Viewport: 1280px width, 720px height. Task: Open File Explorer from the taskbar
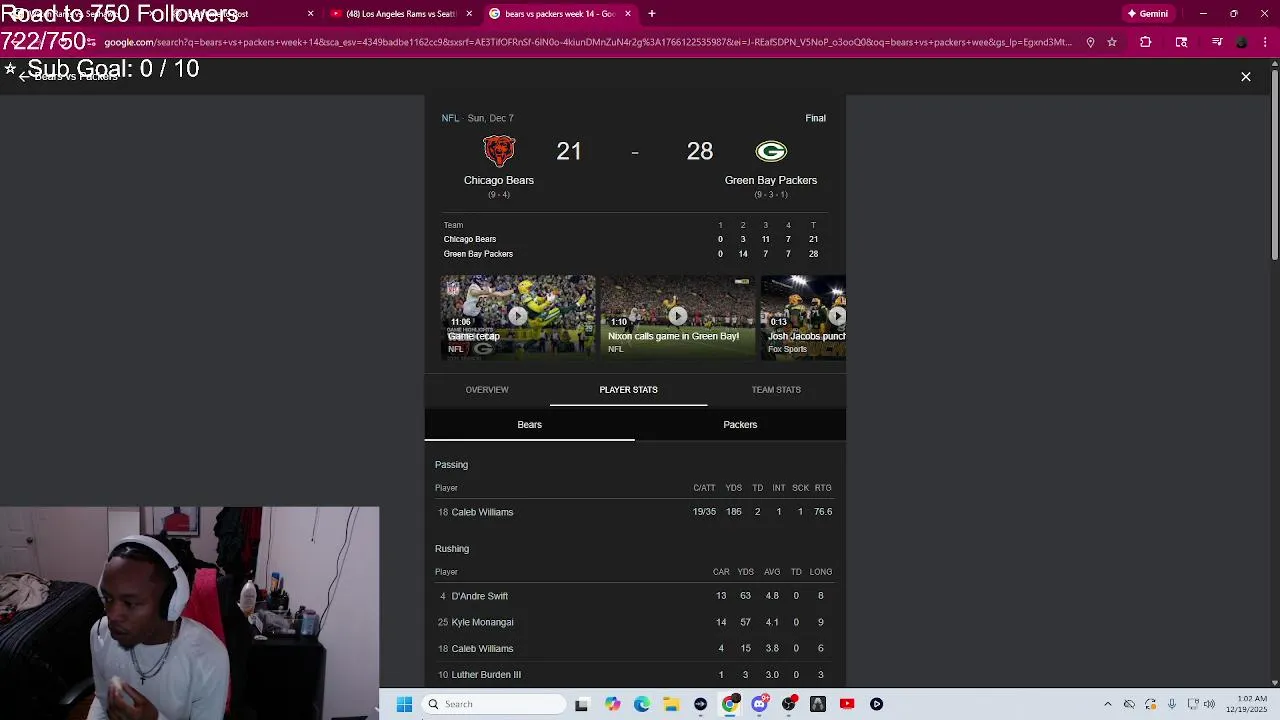(671, 704)
